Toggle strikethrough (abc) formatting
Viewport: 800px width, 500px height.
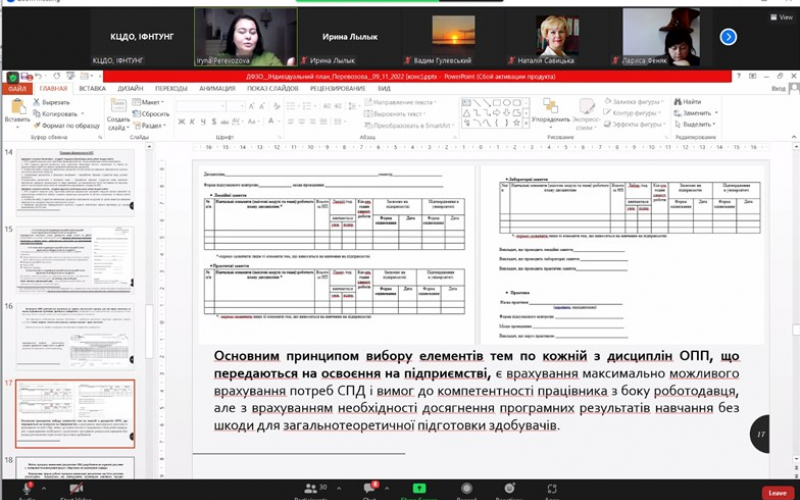[226, 121]
